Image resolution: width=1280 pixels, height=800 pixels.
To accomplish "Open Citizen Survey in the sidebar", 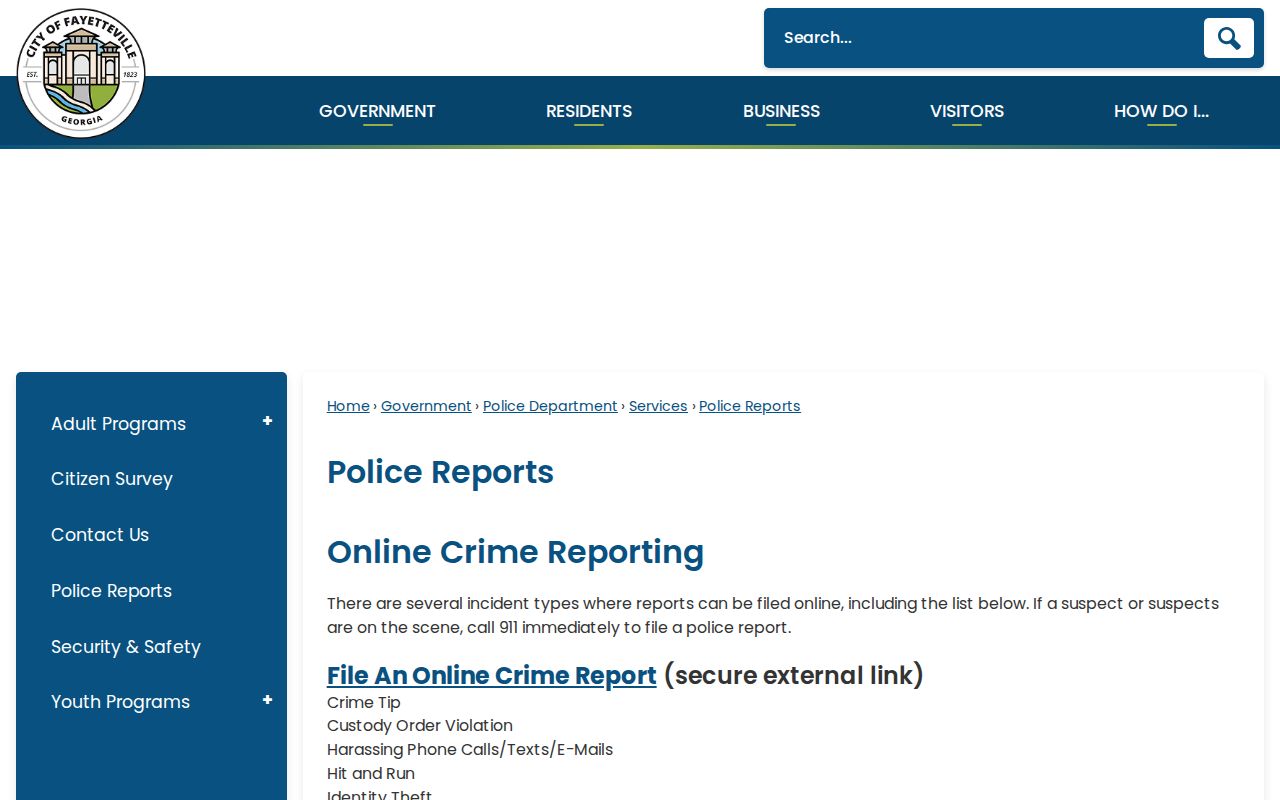I will pyautogui.click(x=112, y=479).
